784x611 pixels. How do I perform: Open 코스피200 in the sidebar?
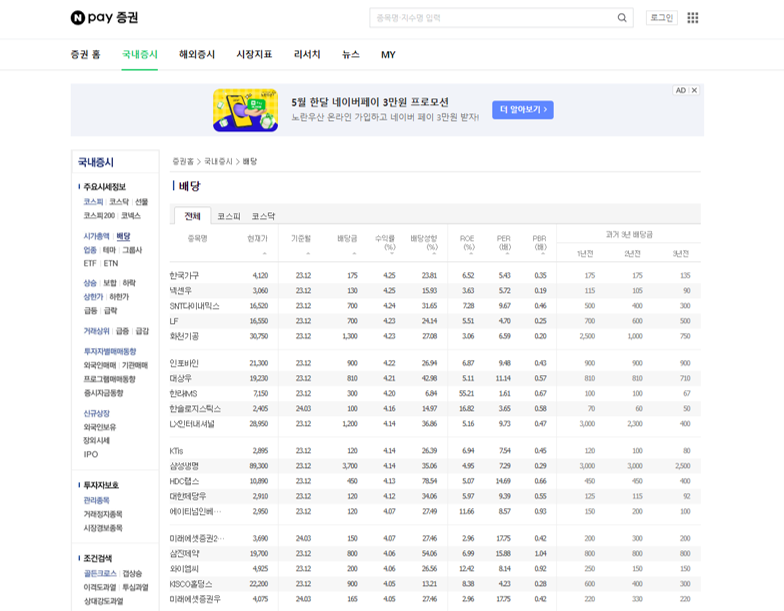[x=100, y=216]
